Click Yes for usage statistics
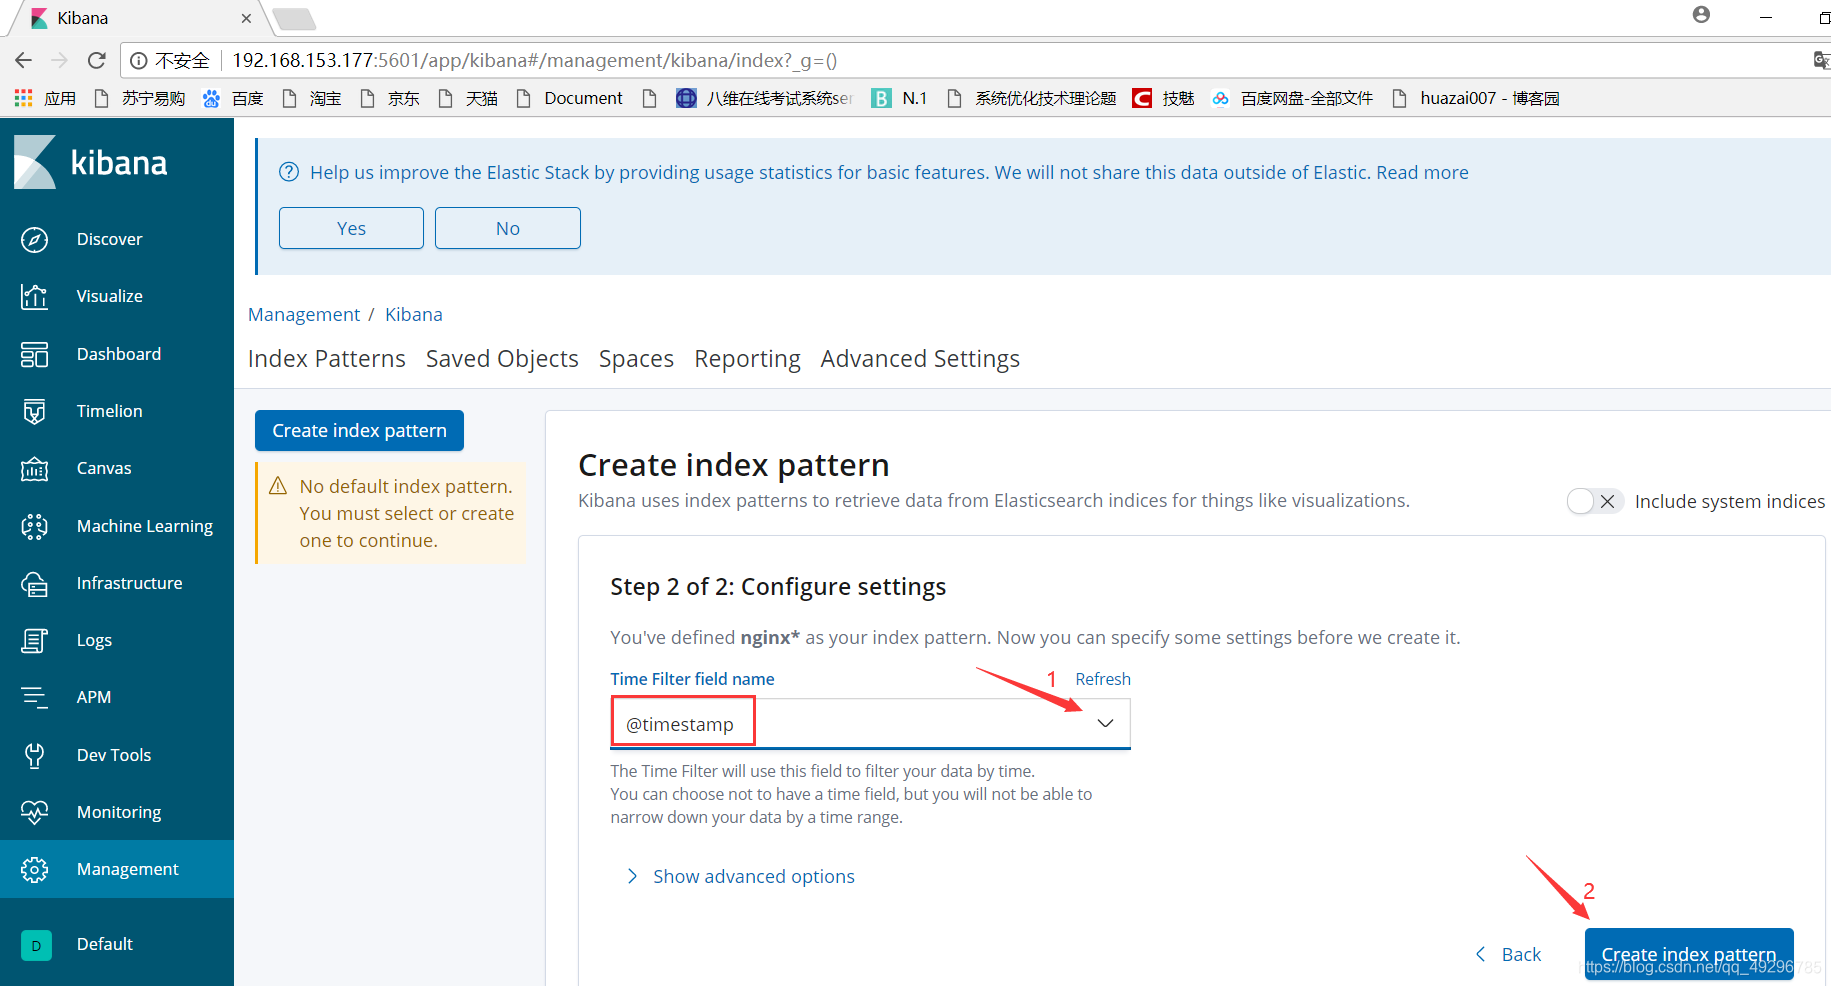Screen dimensions: 1831x986 tap(351, 228)
